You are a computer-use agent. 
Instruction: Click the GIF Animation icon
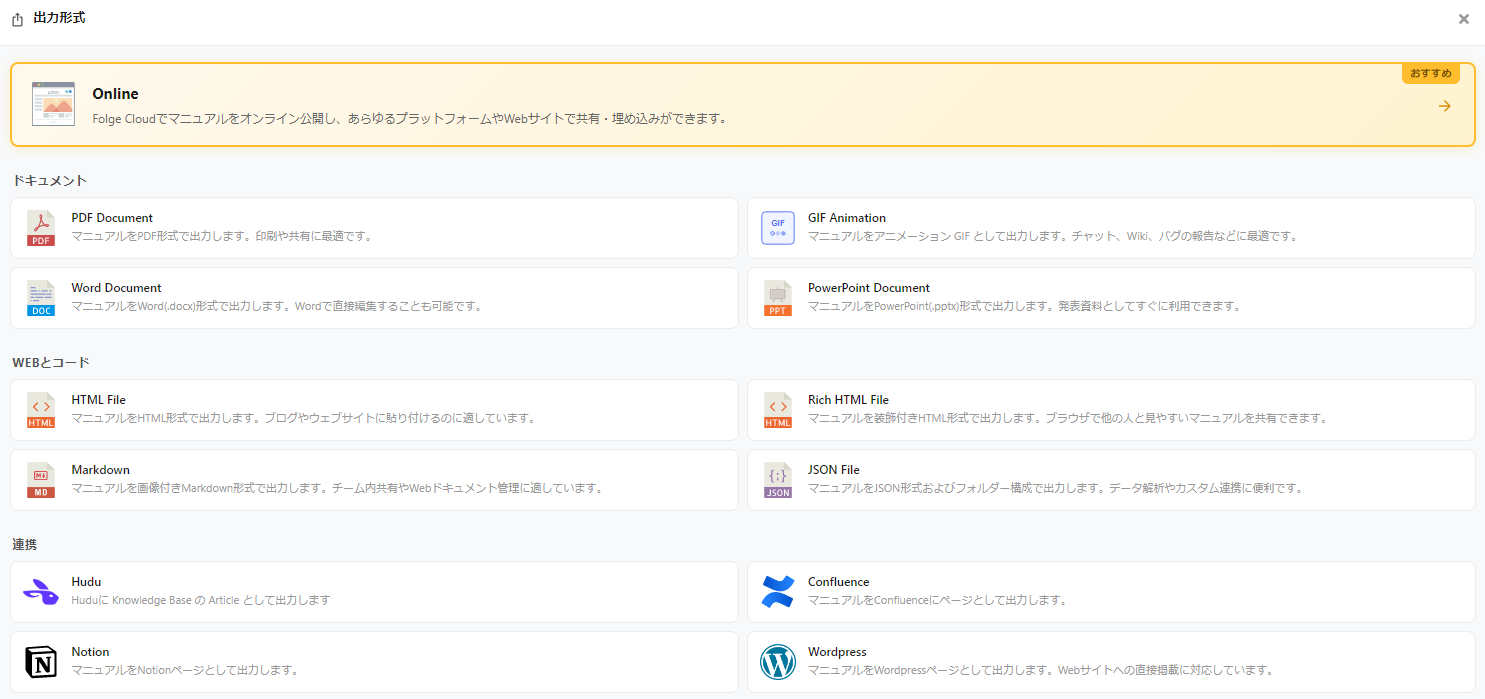pos(778,228)
